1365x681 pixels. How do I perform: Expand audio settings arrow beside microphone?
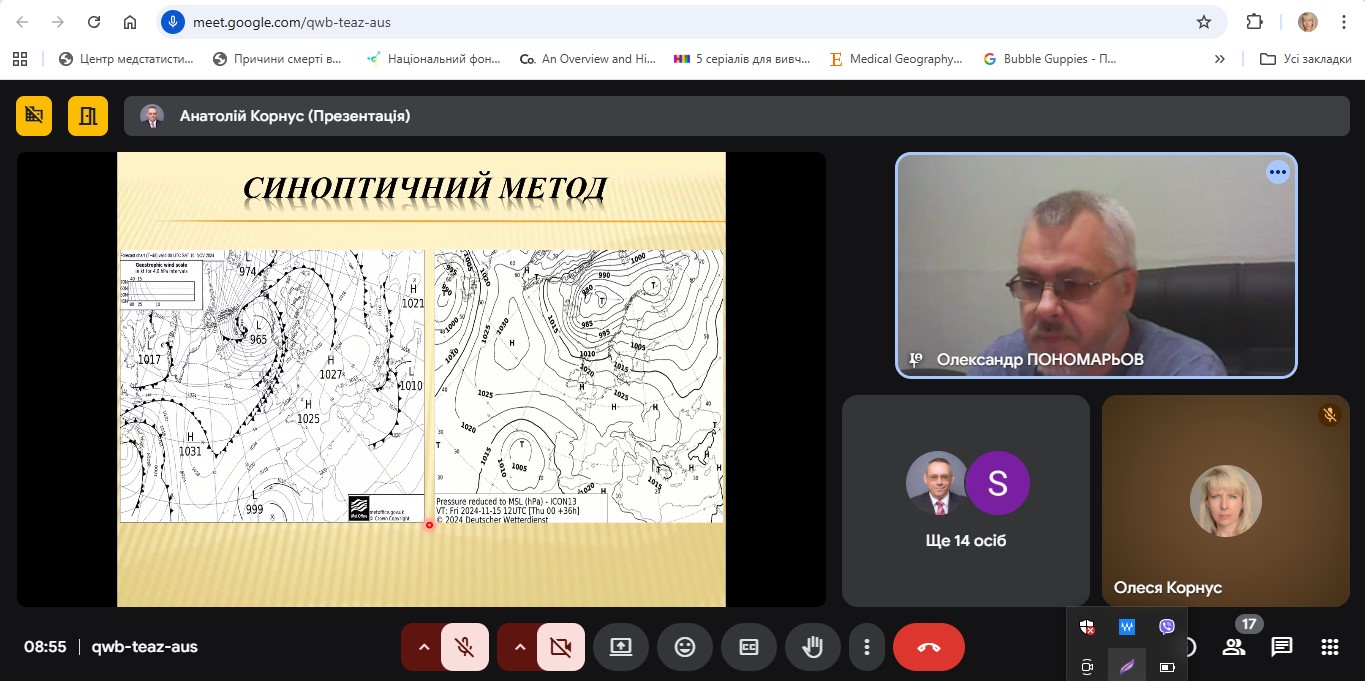point(424,647)
